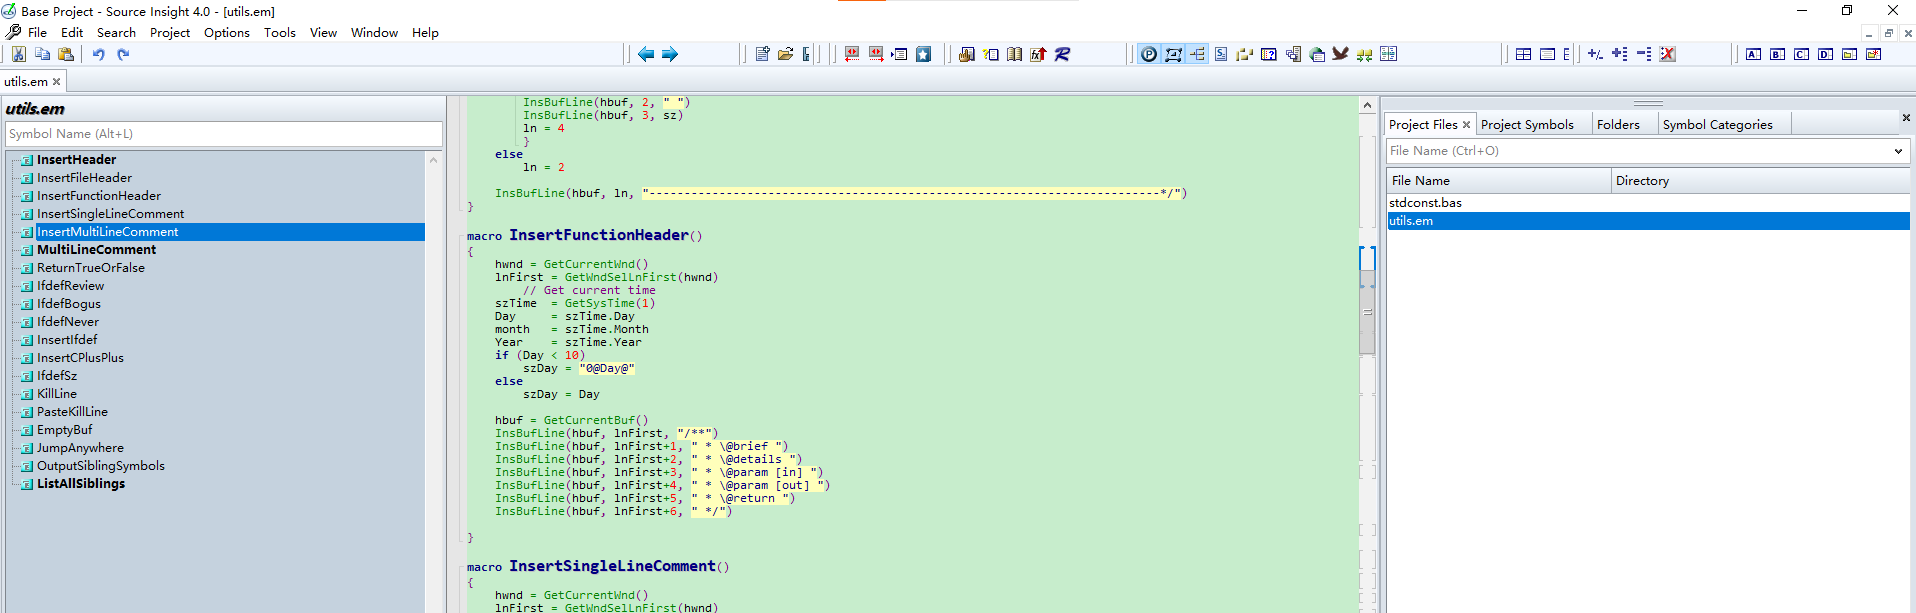The image size is (1916, 613).
Task: Sort by the Directory column header
Action: point(1642,181)
